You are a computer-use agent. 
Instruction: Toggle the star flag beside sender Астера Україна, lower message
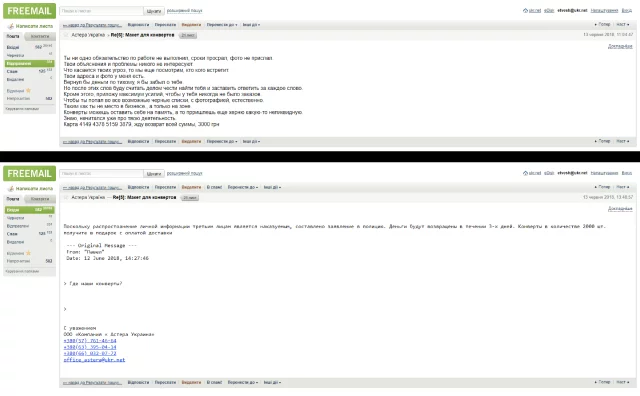(66, 198)
